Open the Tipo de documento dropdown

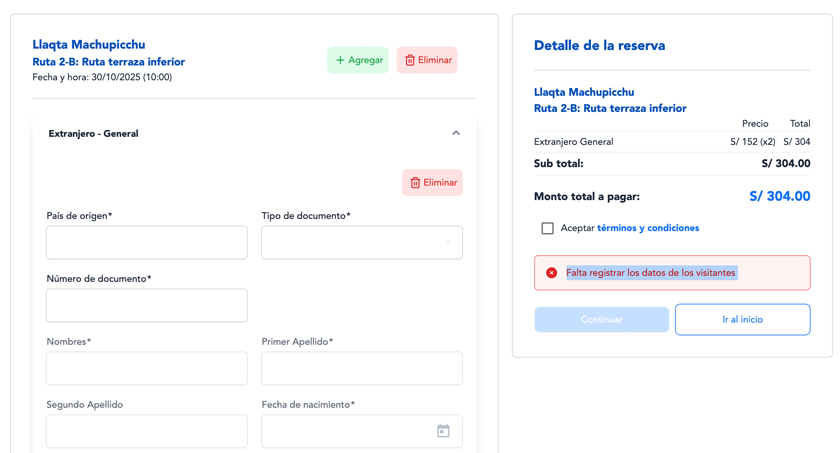pos(361,242)
